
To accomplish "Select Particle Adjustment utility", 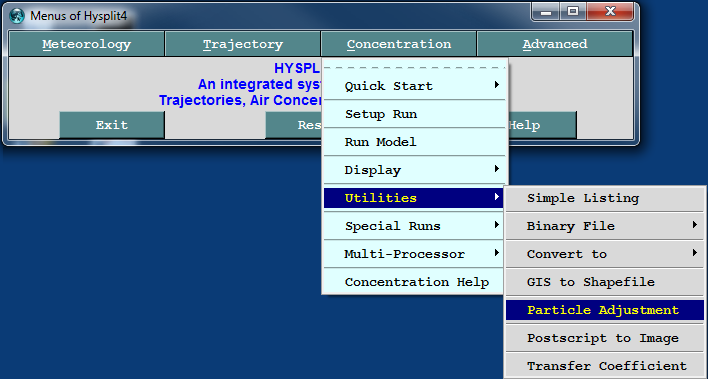I will coord(605,310).
